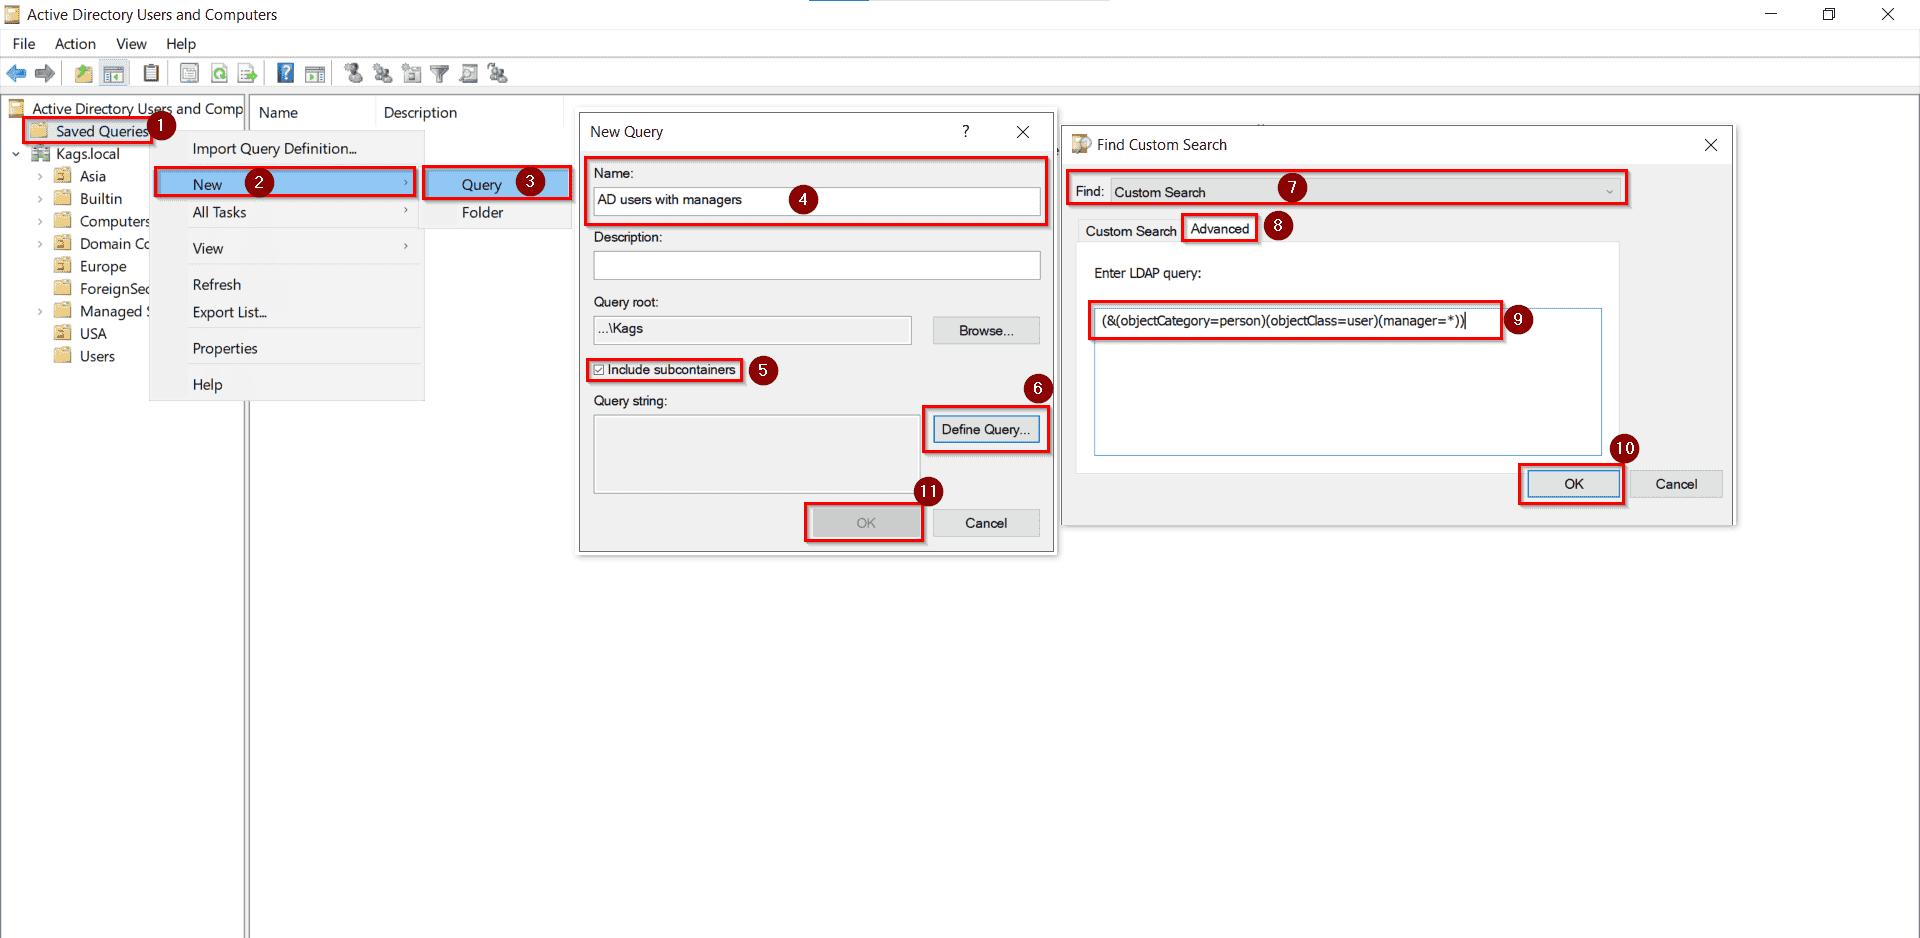Click the Create New User icon

(x=352, y=73)
